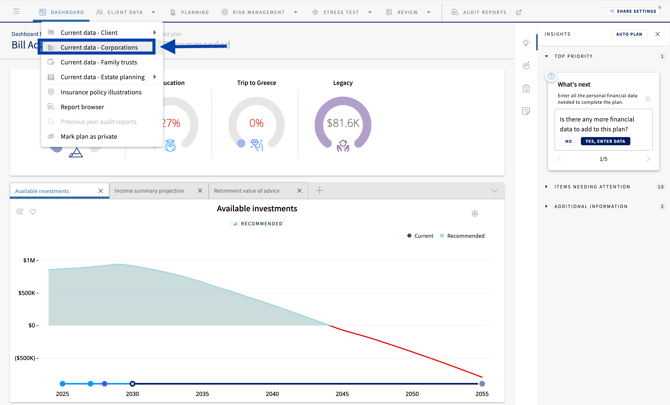This screenshot has height=405, width=670.
Task: Click the Mark plan as private eye icon
Action: pos(51,136)
